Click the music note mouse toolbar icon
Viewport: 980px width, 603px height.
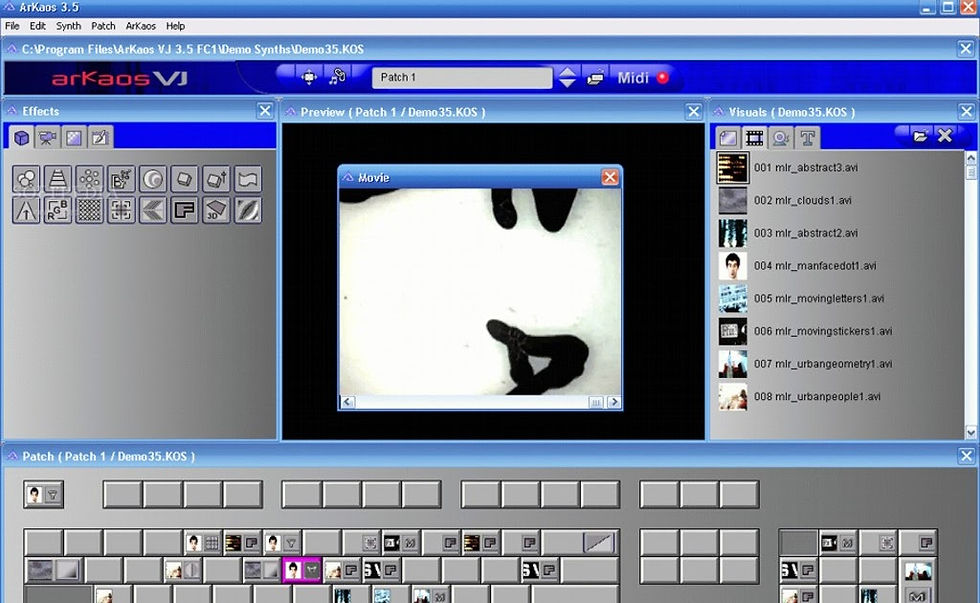point(338,77)
